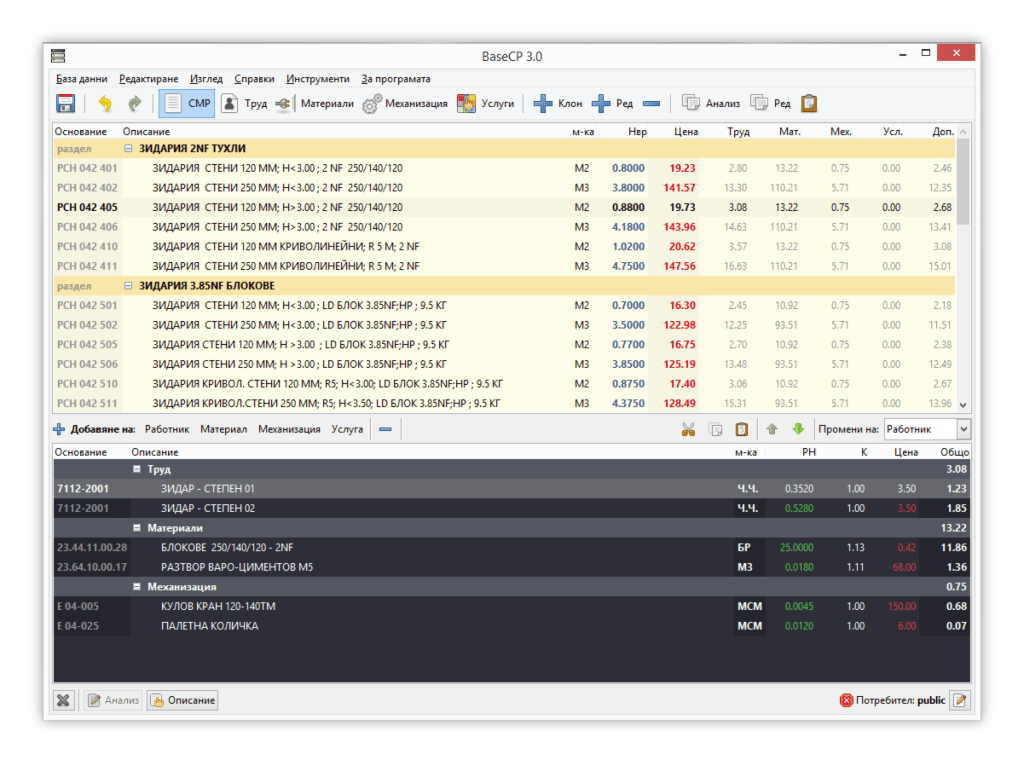Image resolution: width=1024 pixels, height=763 pixels.
Task: Move item down with green arrow
Action: pos(798,429)
